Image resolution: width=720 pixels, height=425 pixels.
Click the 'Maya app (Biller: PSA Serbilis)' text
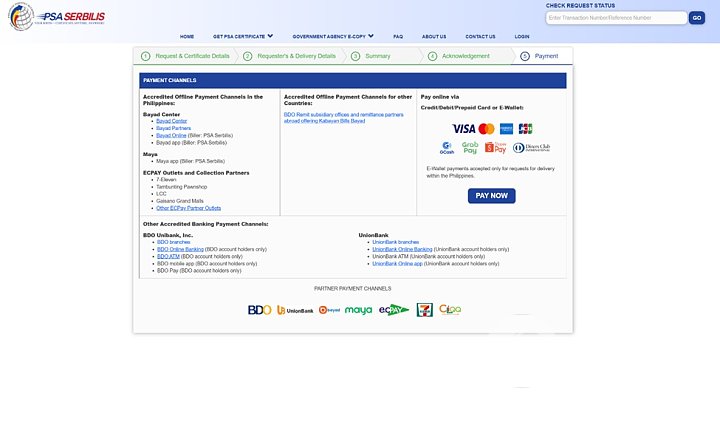tap(190, 161)
